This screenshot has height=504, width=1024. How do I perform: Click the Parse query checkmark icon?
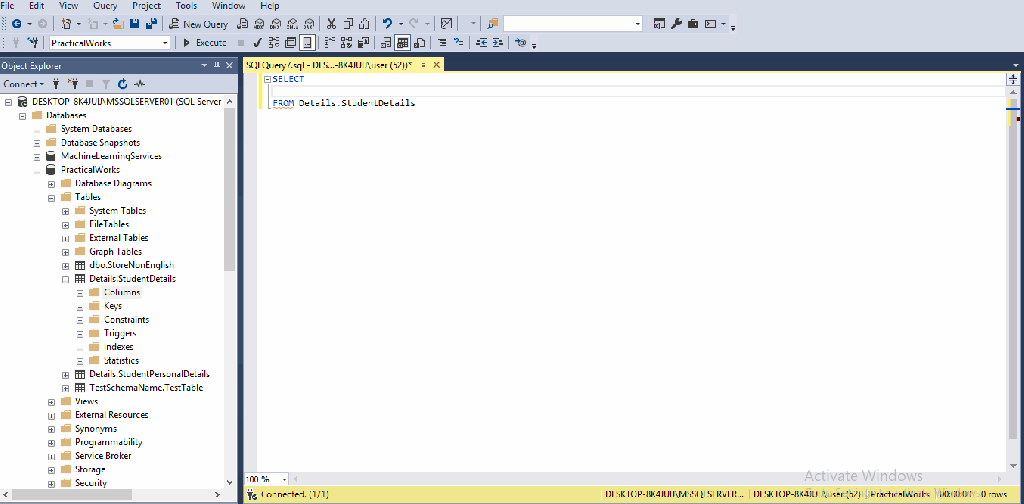(257, 43)
